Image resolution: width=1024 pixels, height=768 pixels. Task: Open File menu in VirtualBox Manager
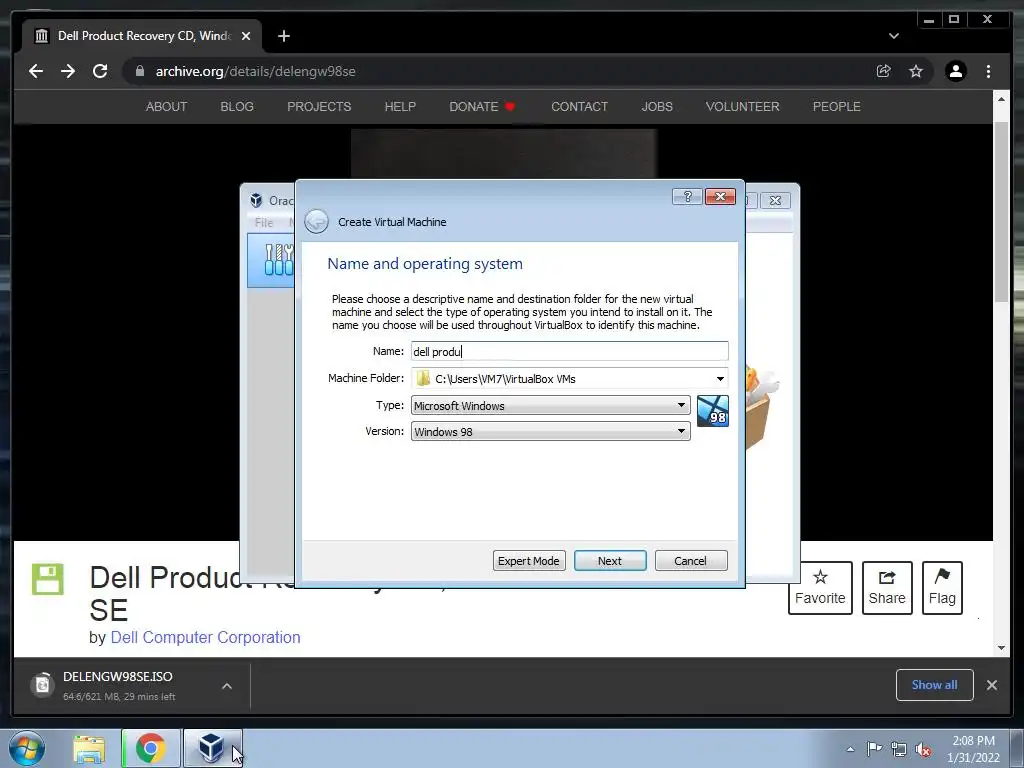[x=264, y=223]
